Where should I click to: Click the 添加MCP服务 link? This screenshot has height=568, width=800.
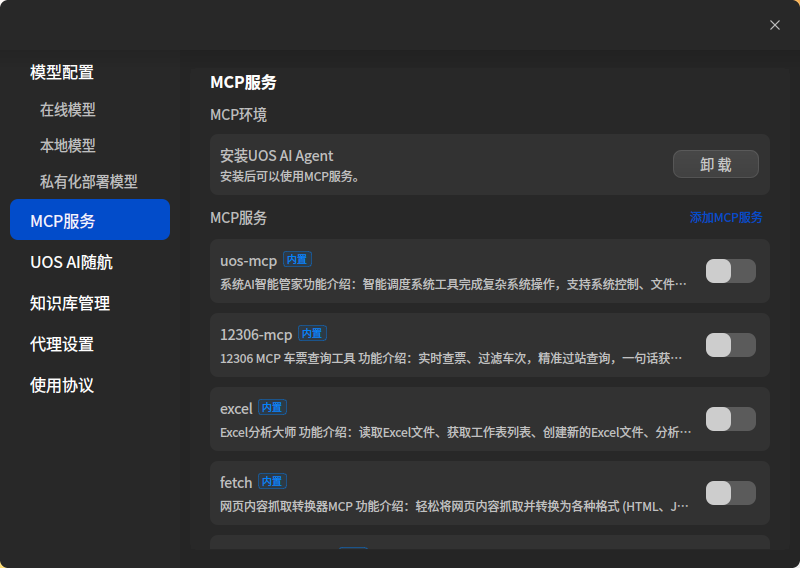tap(726, 217)
